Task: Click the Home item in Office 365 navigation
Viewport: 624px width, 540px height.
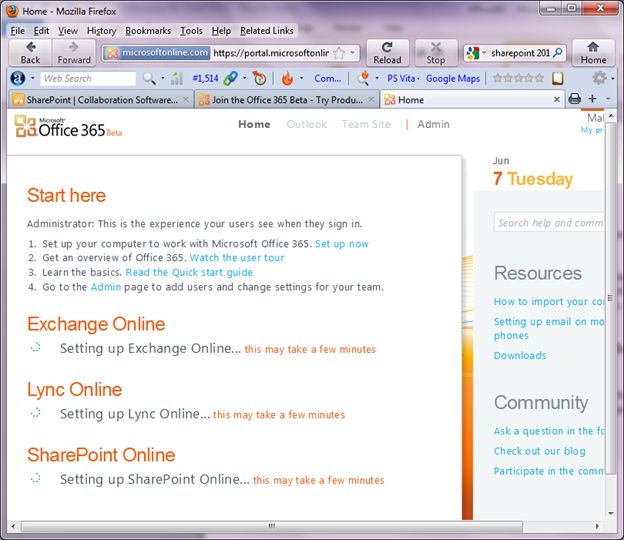Action: [254, 124]
